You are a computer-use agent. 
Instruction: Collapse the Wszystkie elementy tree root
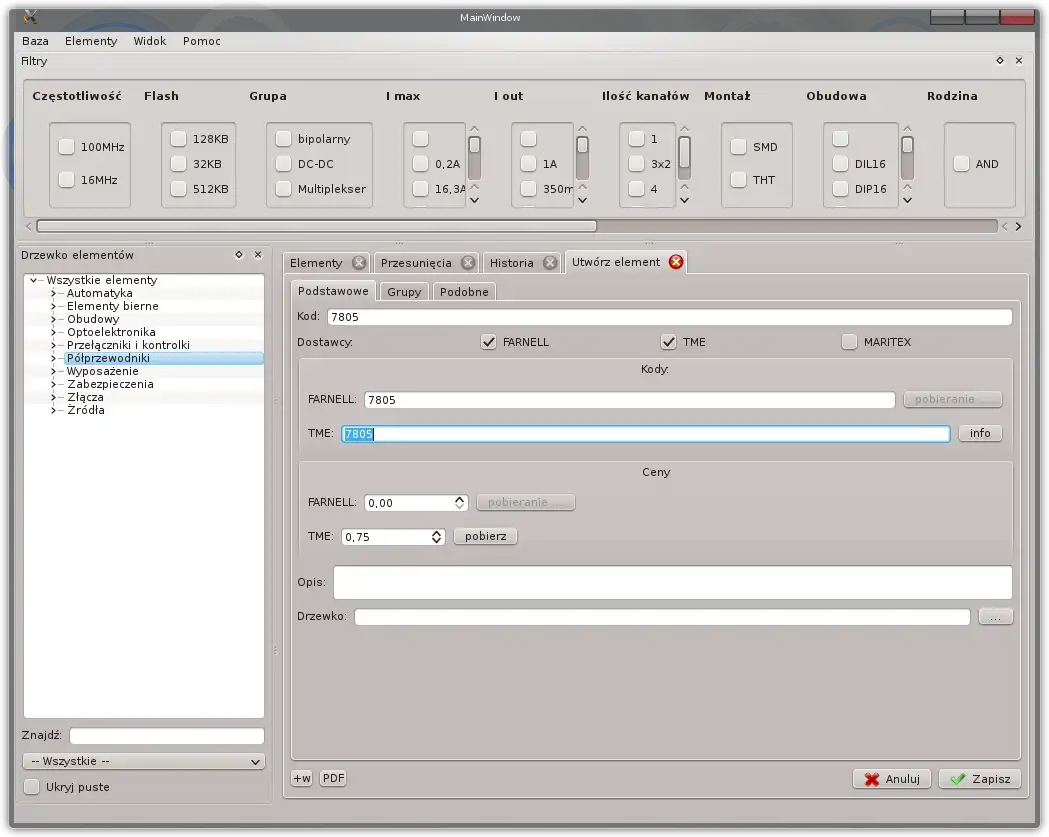[x=35, y=281]
